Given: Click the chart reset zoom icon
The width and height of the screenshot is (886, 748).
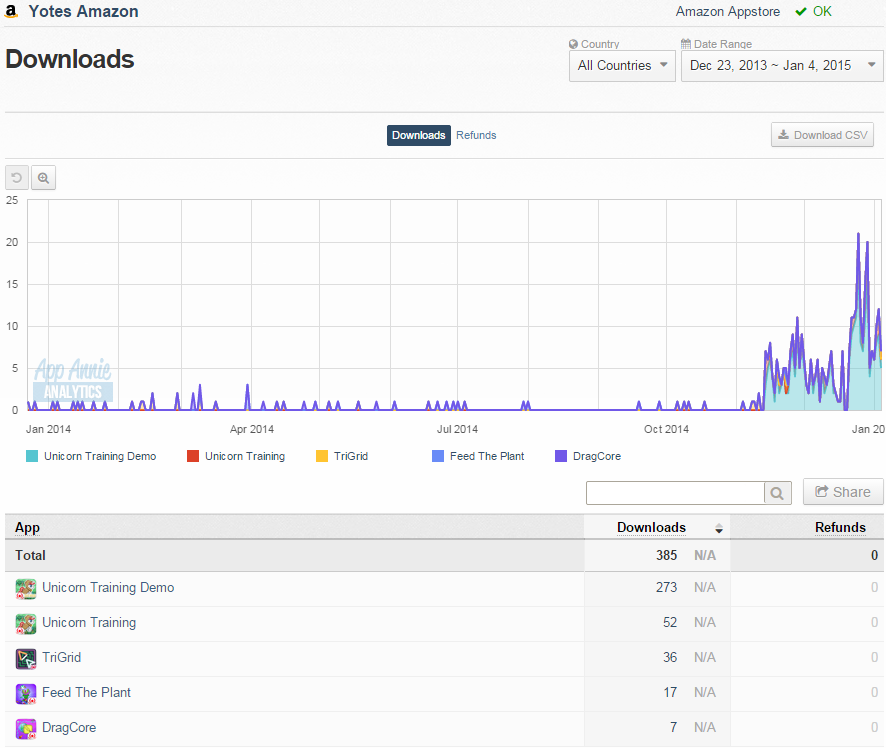Looking at the screenshot, I should (17, 178).
